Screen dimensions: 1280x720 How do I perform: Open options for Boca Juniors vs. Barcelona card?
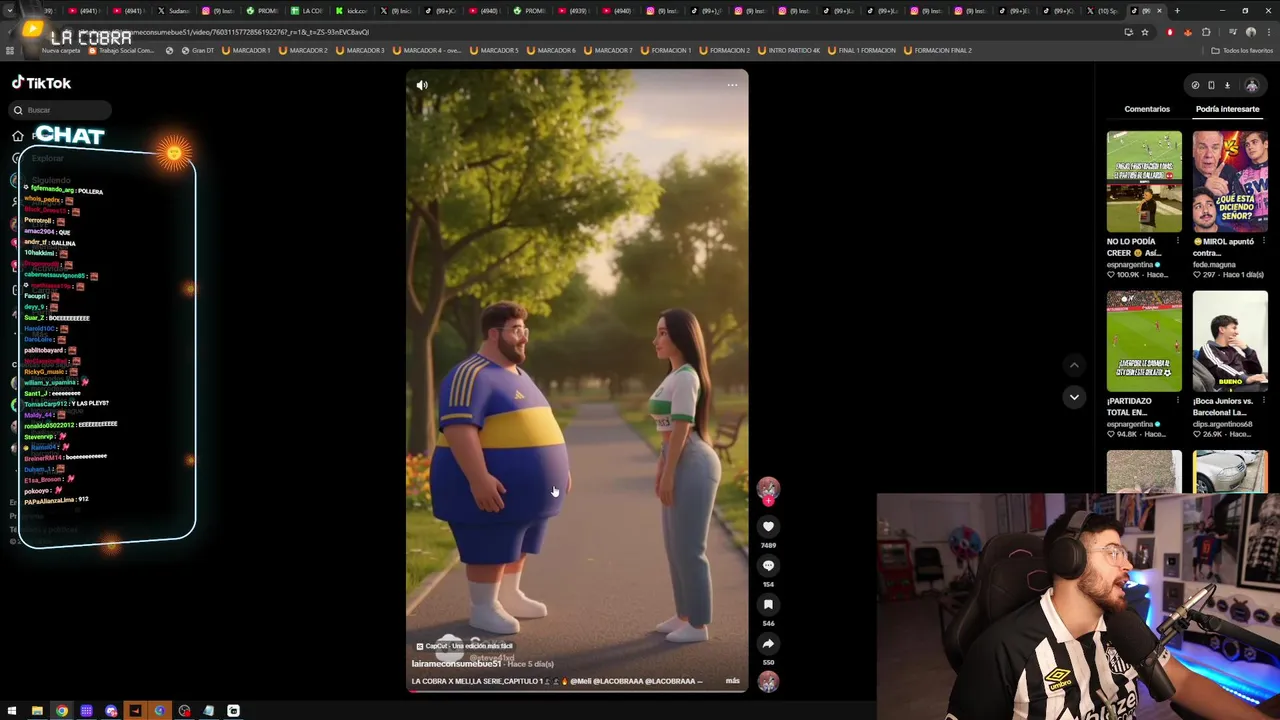tap(1263, 401)
